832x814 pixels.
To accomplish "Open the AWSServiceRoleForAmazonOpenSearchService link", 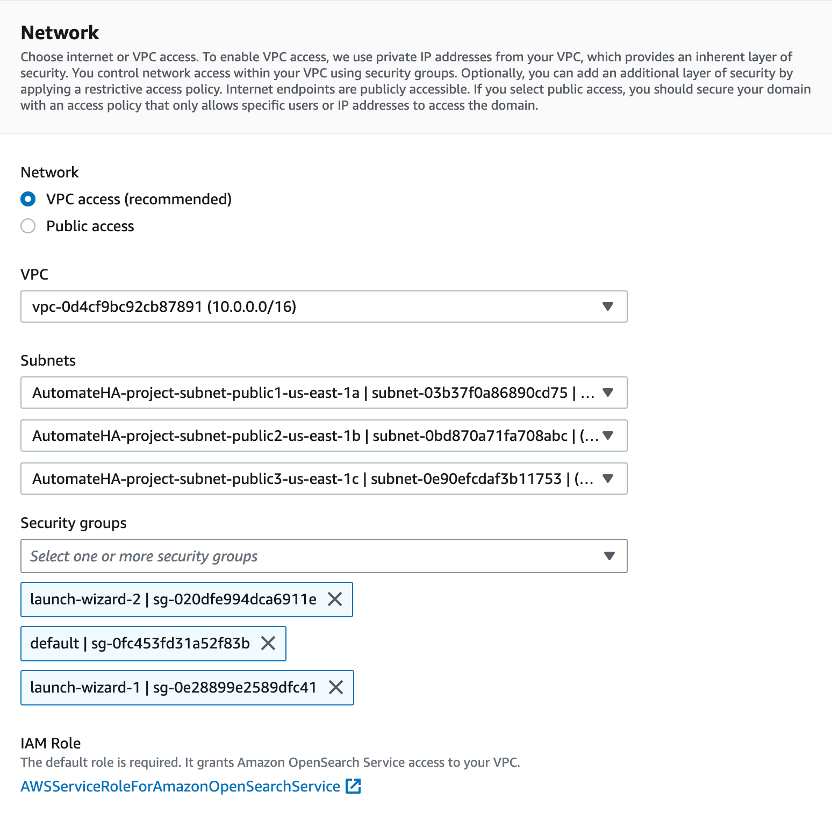I will tap(180, 786).
